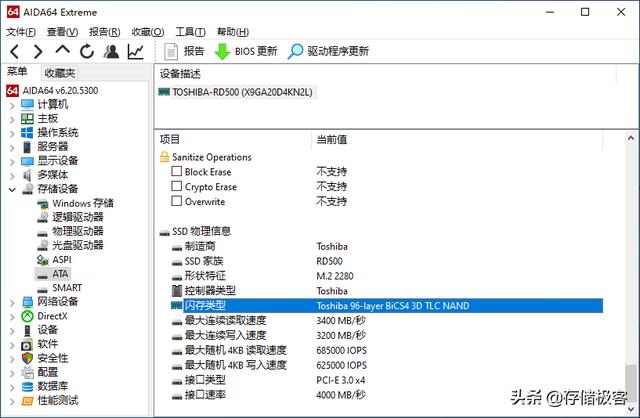
Task: Switch to the 菜单 tab
Action: point(17,72)
